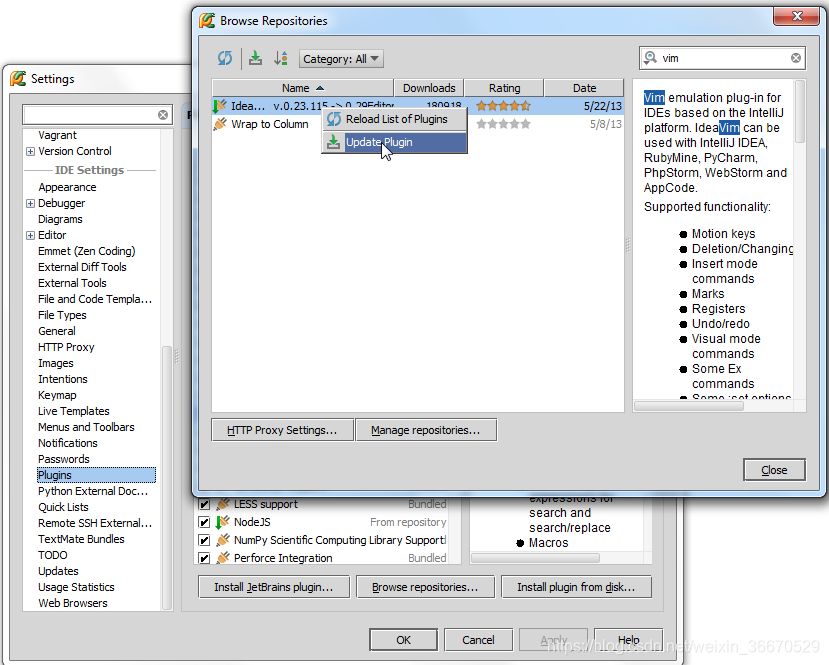Screen dimensions: 829x665
Task: Expand the Editor tree node
Action: click(31, 235)
